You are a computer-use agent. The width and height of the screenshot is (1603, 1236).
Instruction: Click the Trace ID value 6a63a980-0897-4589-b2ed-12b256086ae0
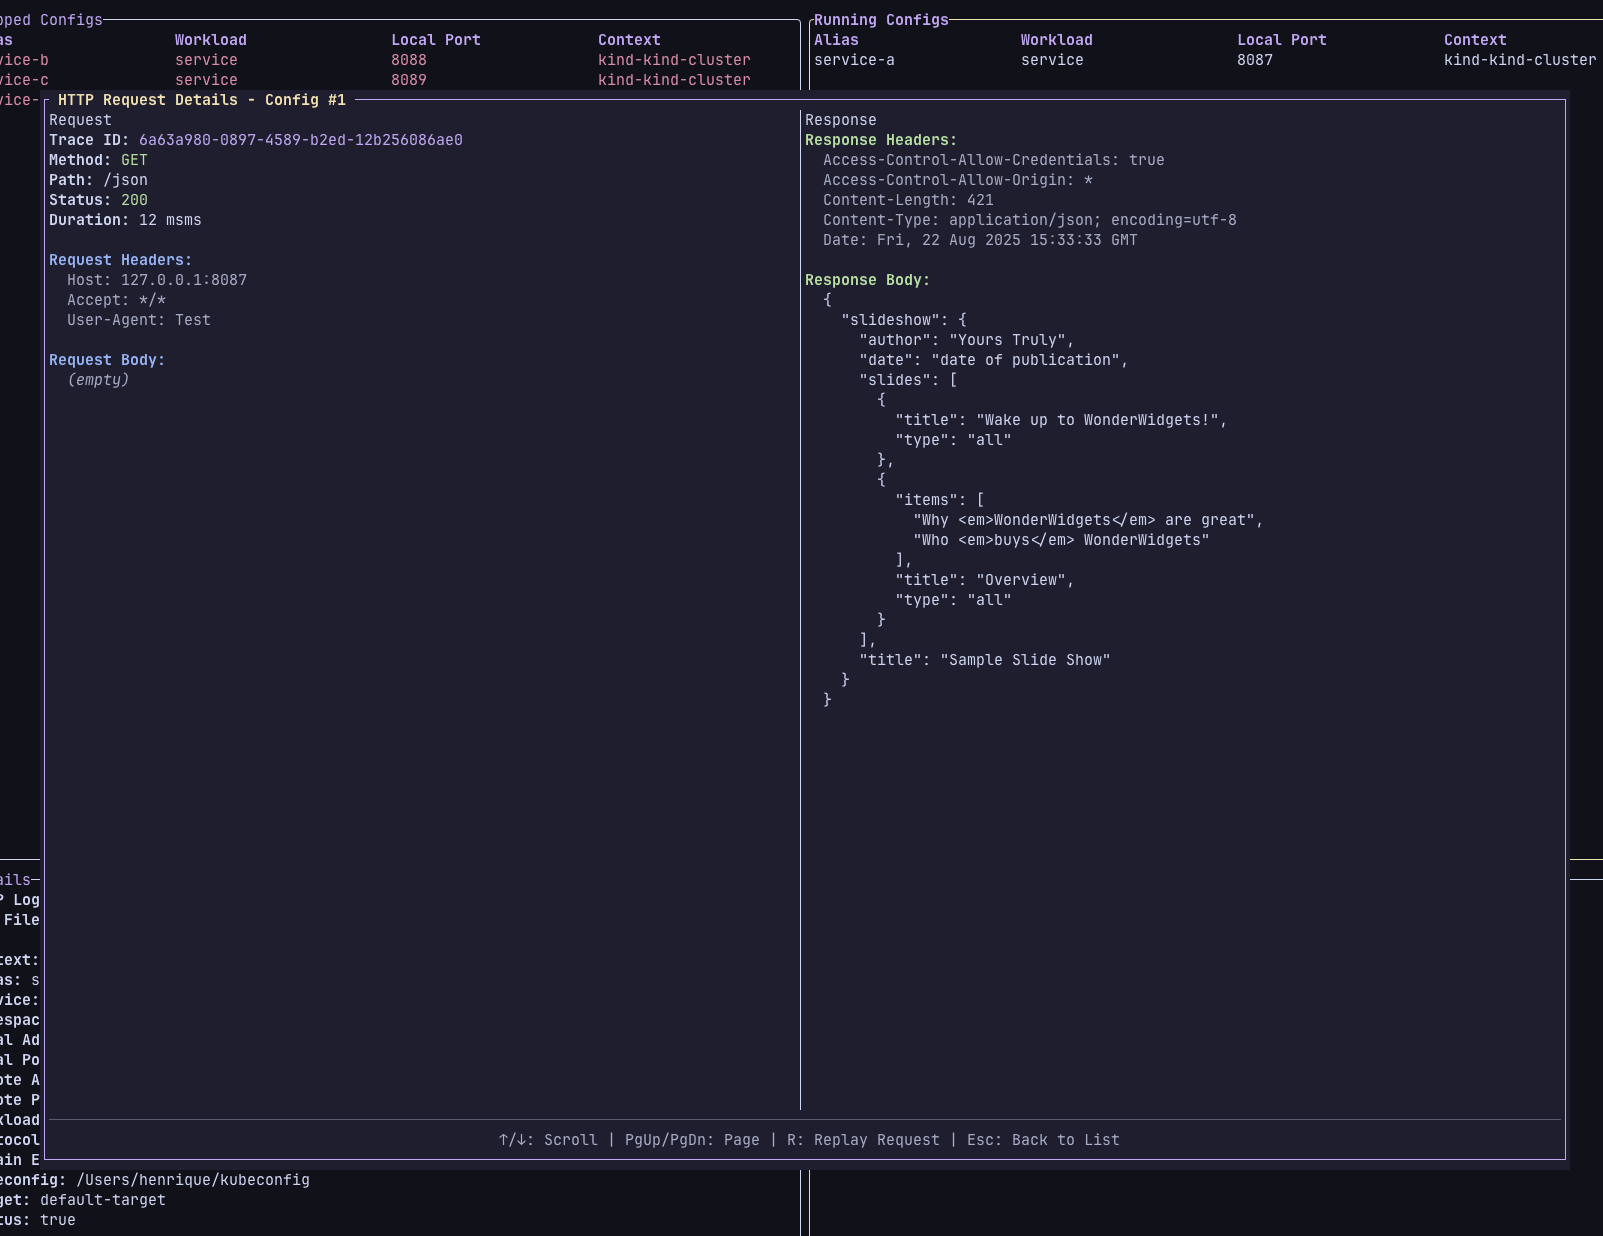coord(300,140)
